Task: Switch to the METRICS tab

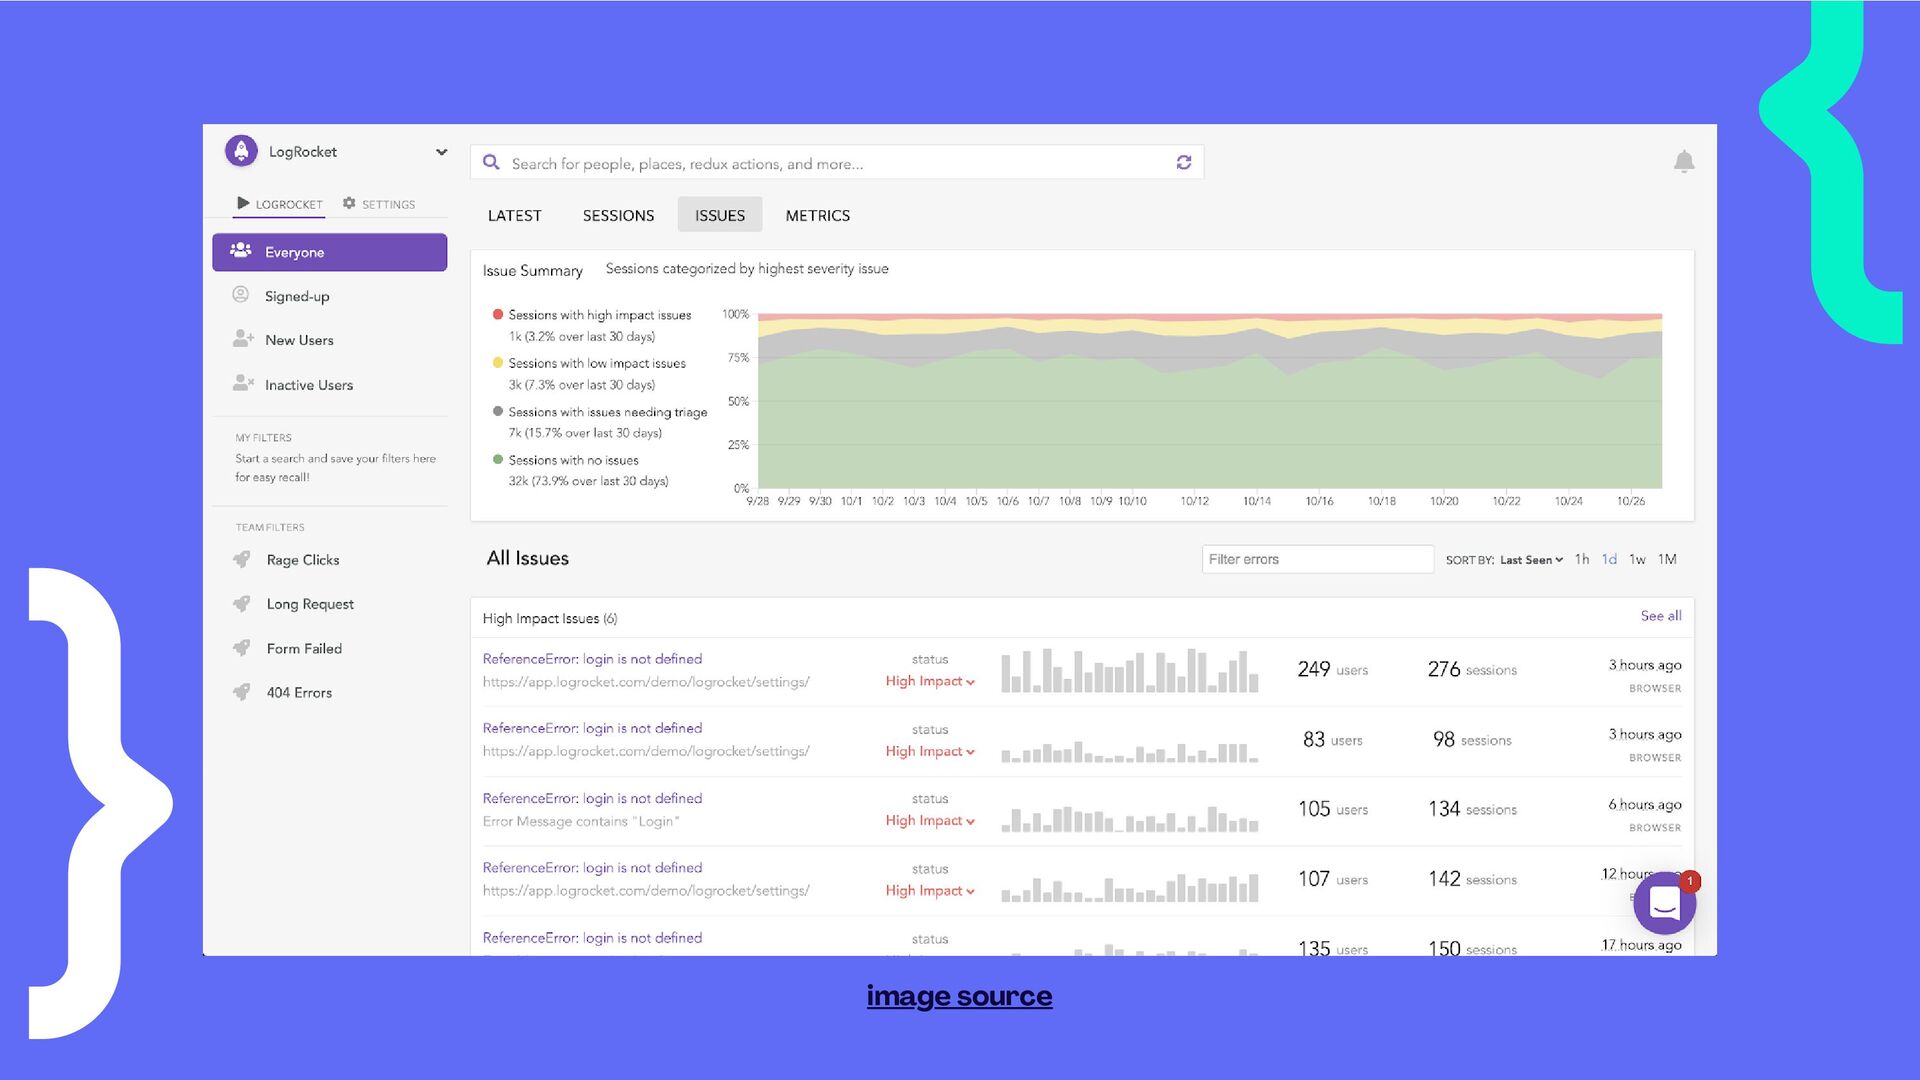Action: click(x=817, y=215)
